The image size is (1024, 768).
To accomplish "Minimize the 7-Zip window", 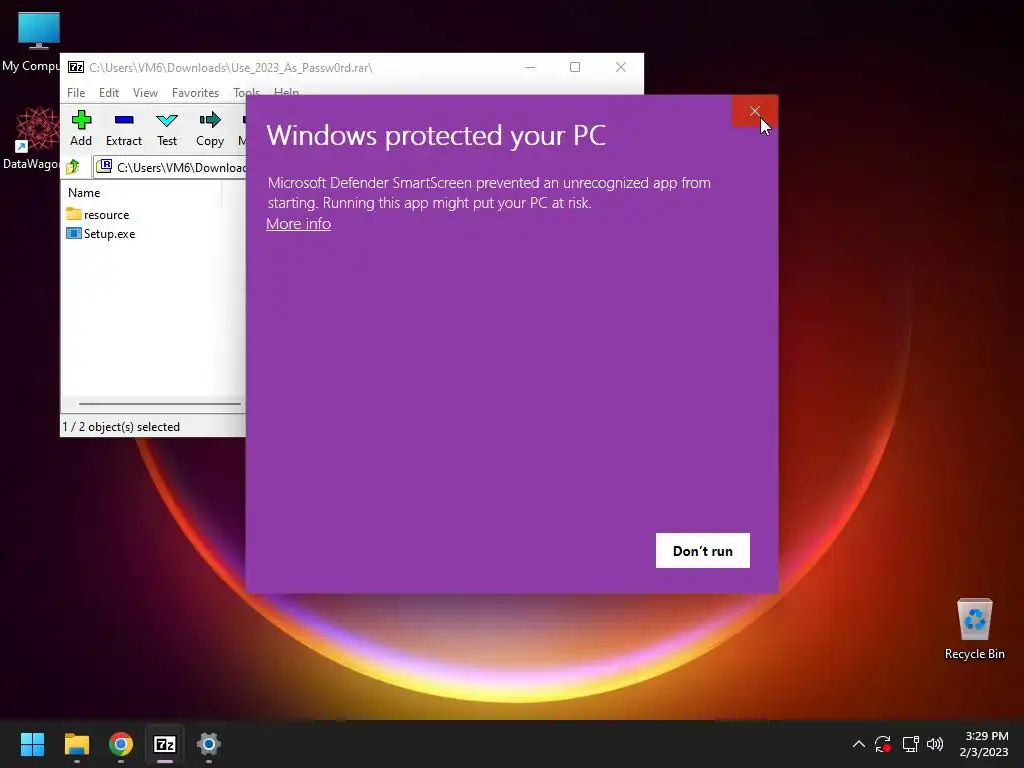I will [x=530, y=67].
